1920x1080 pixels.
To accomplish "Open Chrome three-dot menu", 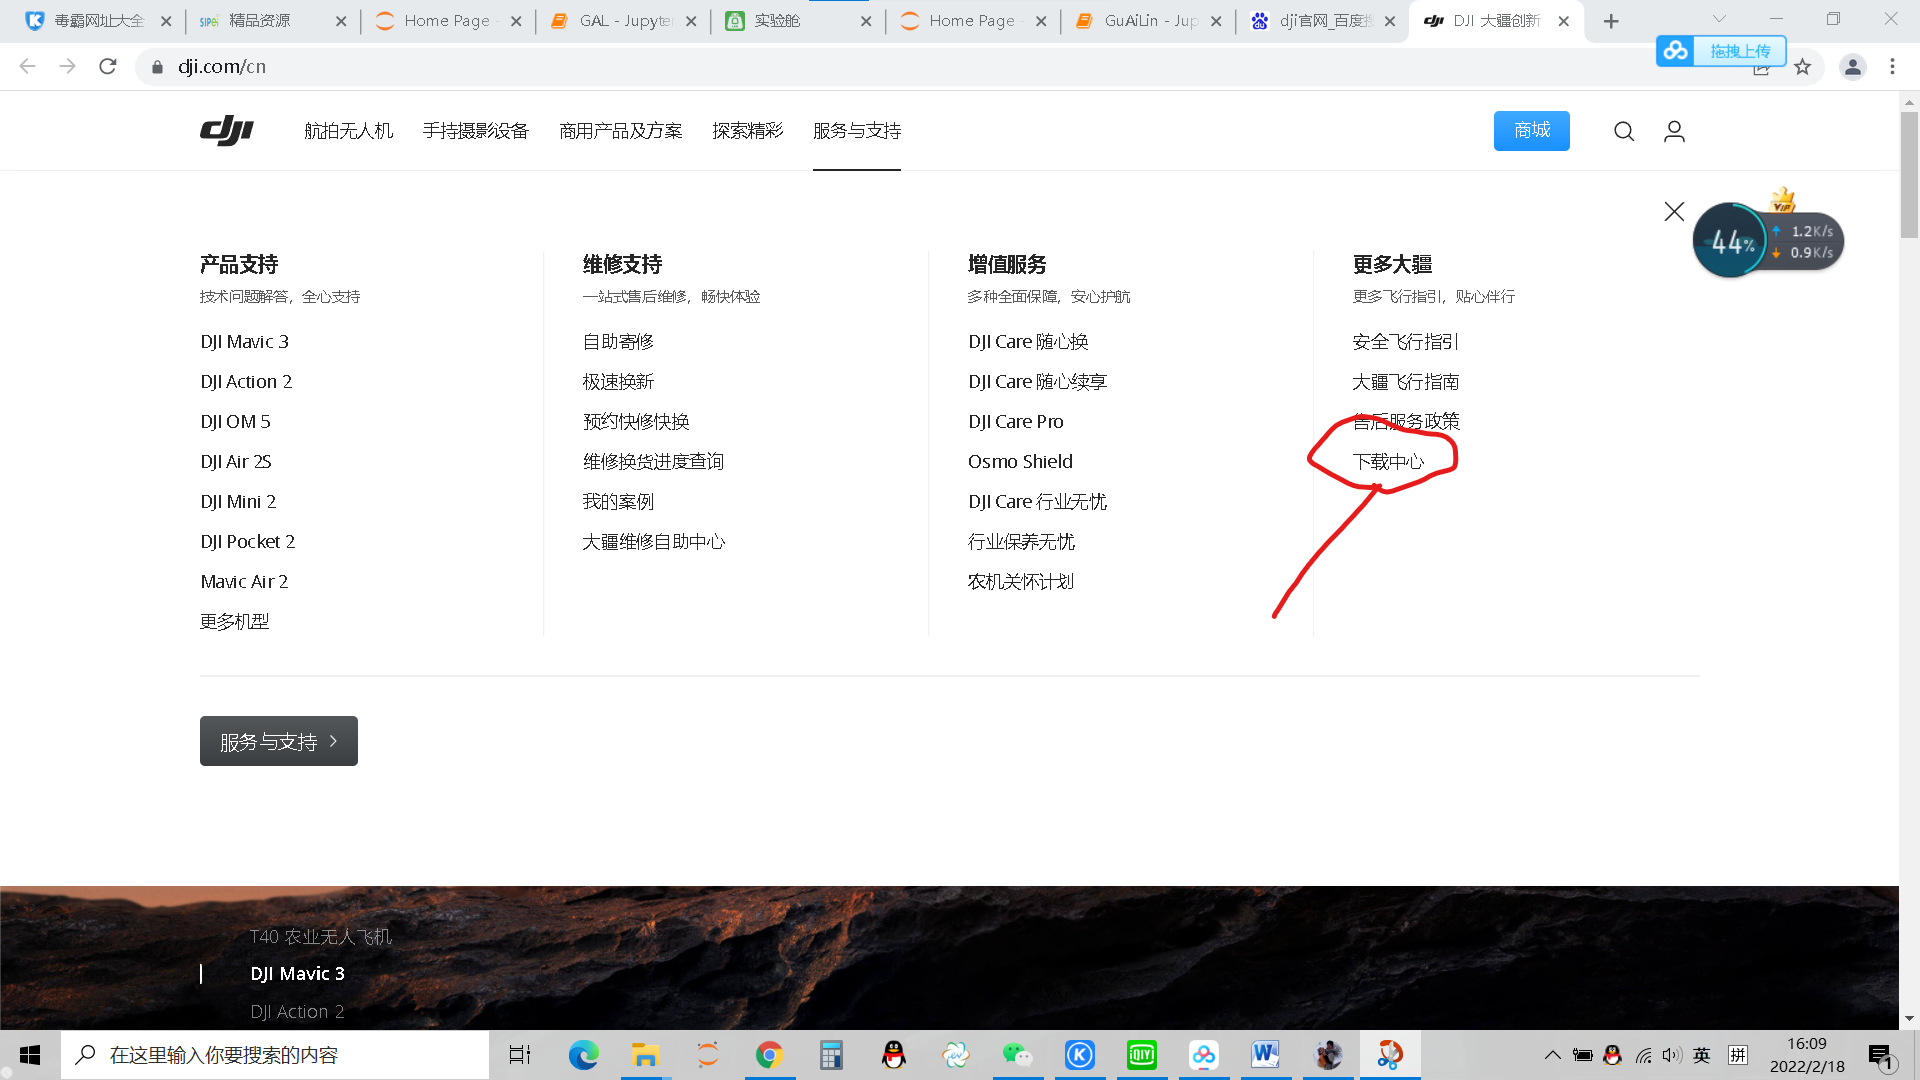I will [1892, 67].
